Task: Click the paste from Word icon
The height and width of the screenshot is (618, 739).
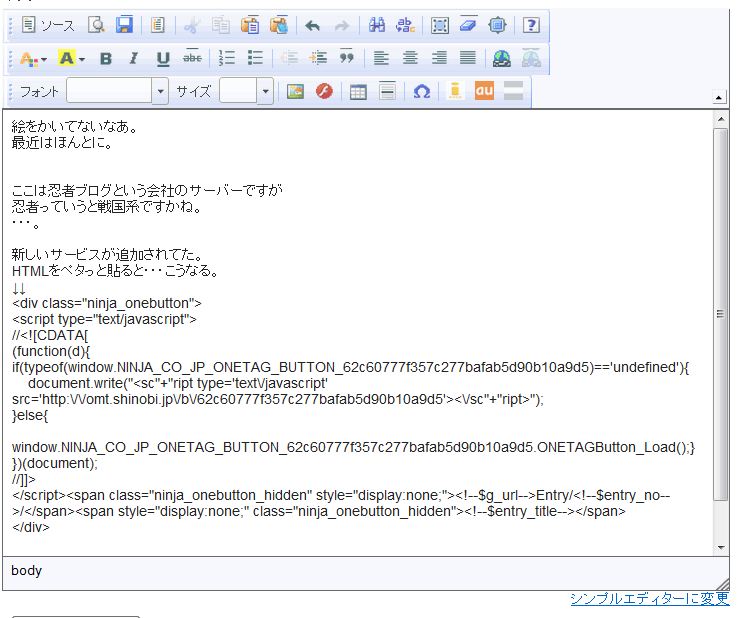Action: [x=279, y=25]
